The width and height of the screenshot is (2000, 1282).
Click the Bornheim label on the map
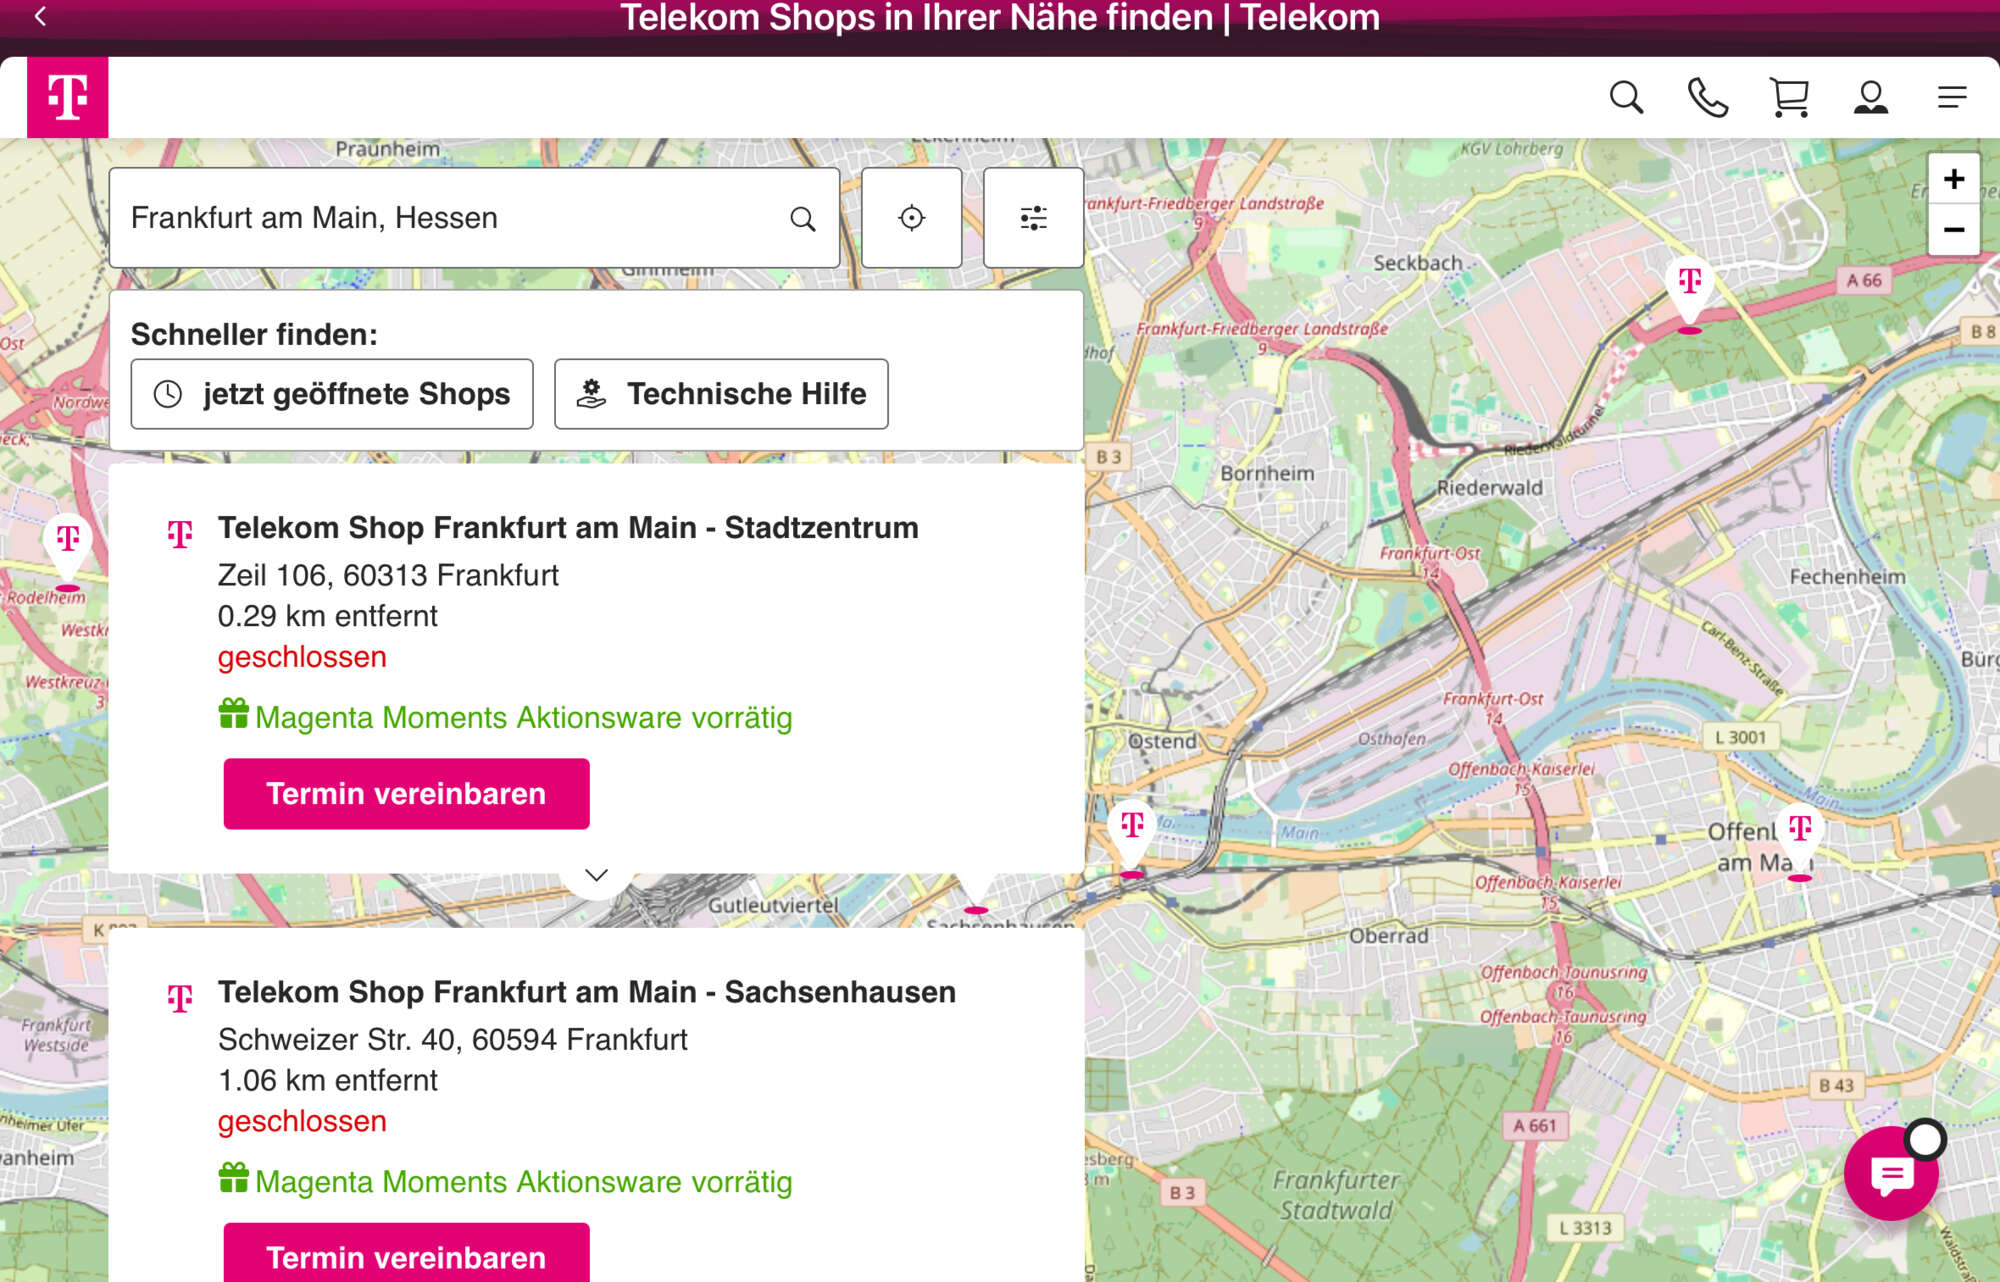point(1267,473)
